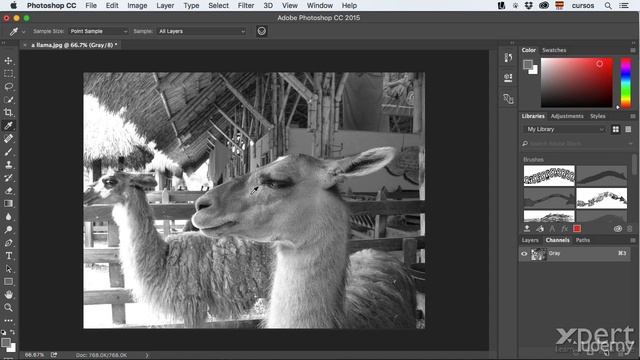640x360 pixels.
Task: Open the Apple menu
Action: 13,5
